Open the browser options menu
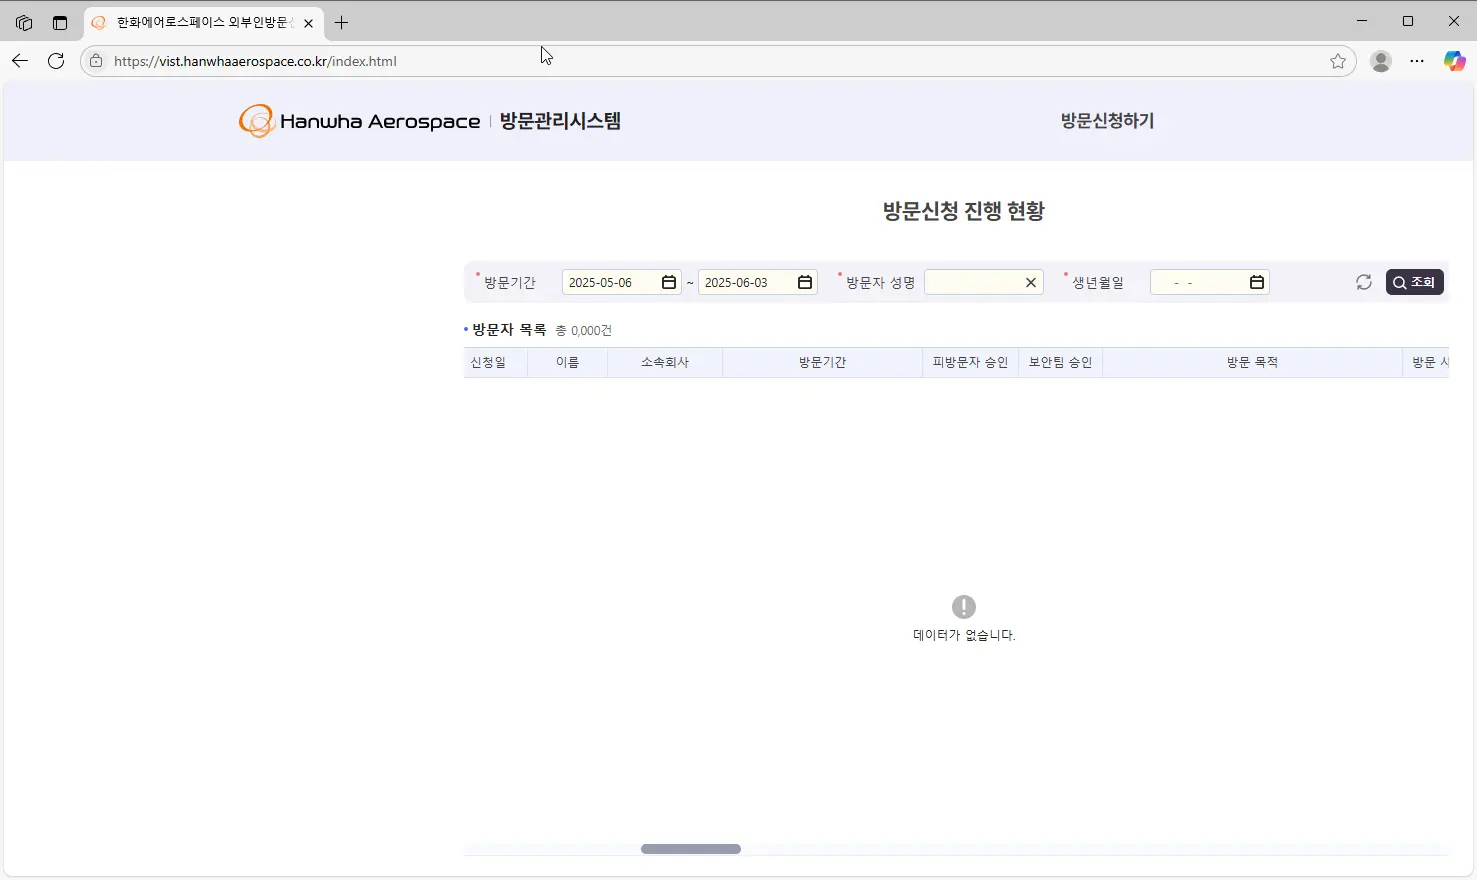1477x880 pixels. 1417,60
